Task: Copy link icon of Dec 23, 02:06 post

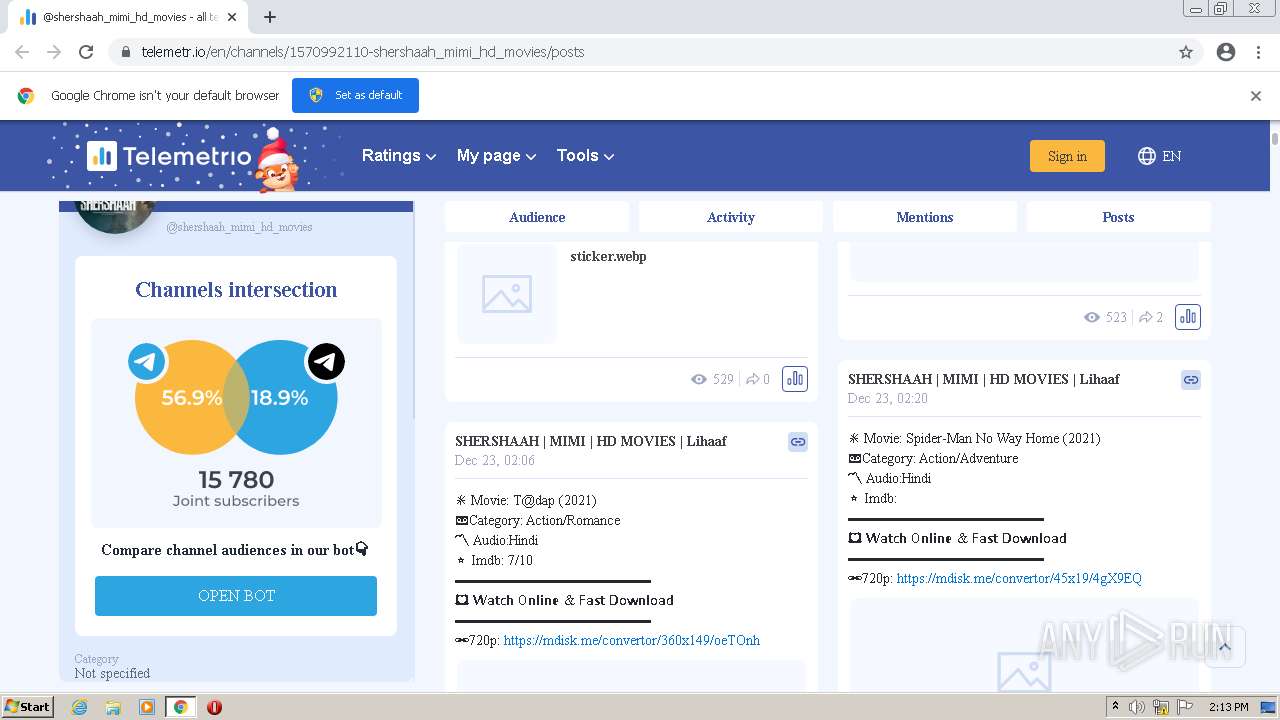Action: click(798, 441)
